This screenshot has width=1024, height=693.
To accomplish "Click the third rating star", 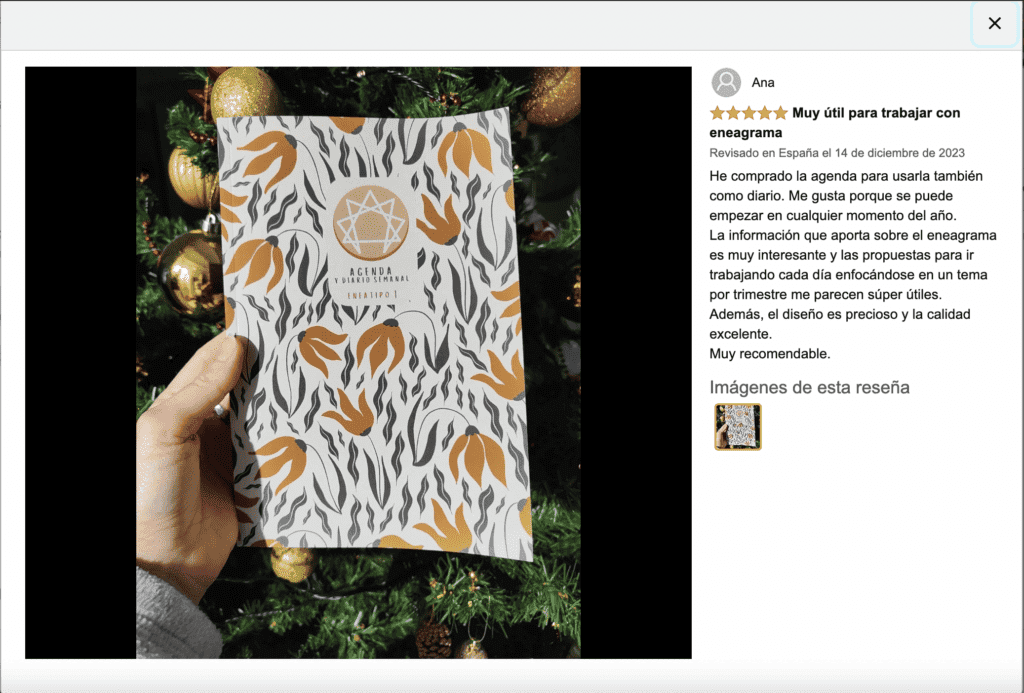I will 748,113.
